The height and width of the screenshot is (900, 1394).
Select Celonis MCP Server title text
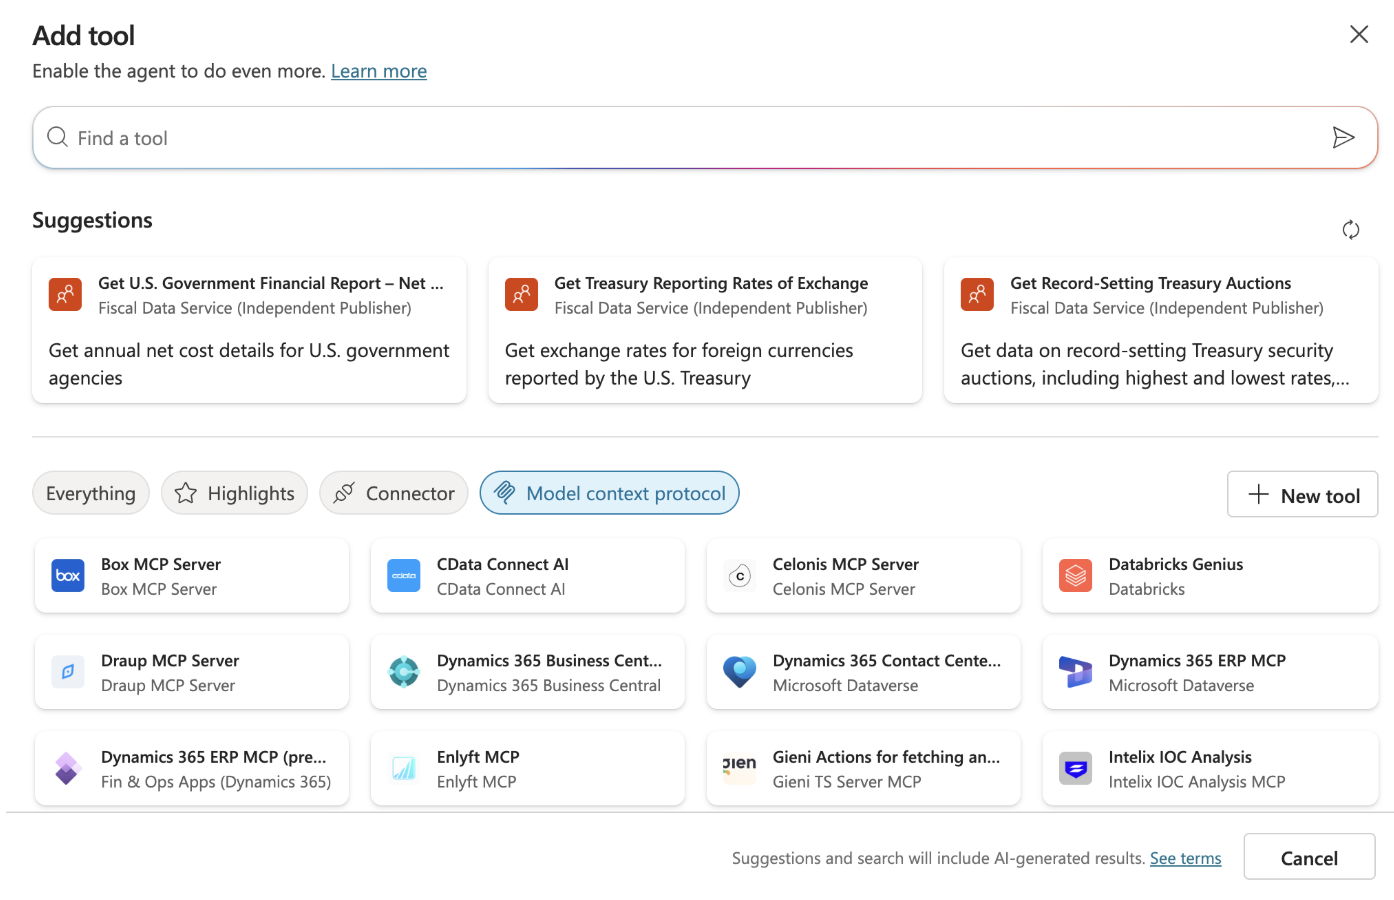(846, 564)
